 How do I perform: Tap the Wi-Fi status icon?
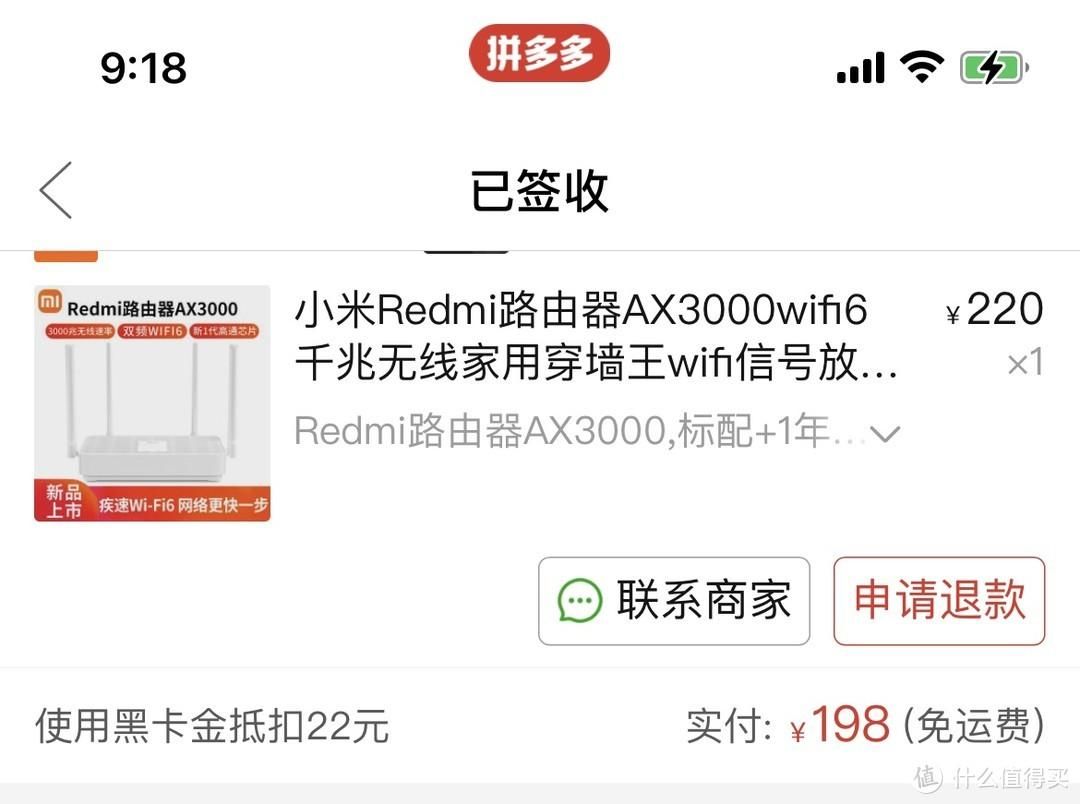[x=922, y=67]
